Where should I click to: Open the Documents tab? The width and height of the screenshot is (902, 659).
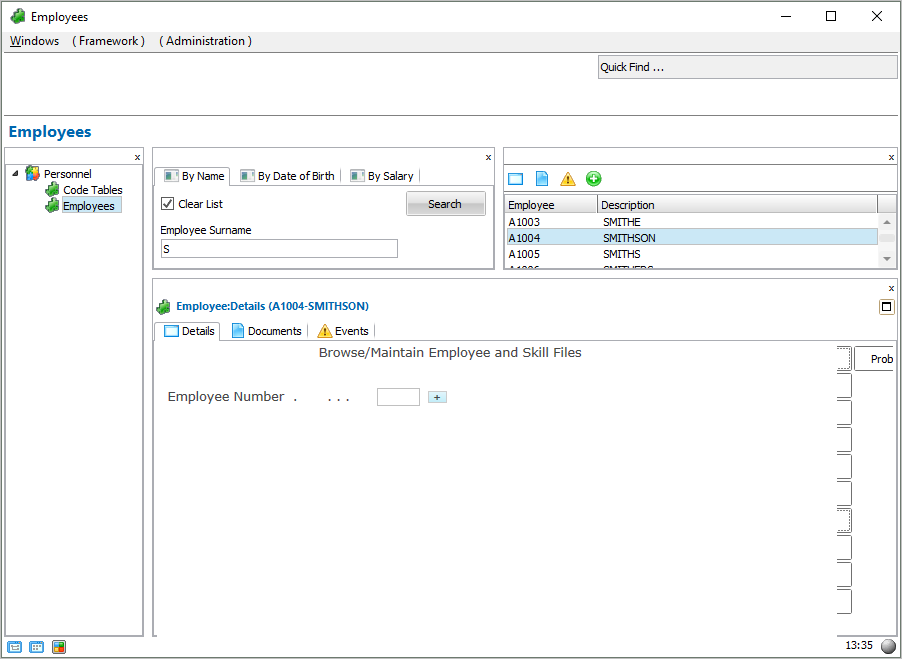(x=267, y=331)
